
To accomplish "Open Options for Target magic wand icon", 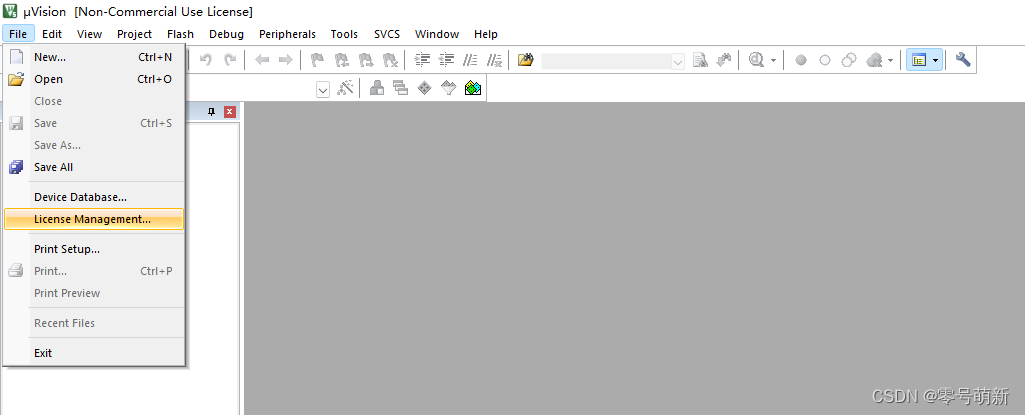I will click(345, 88).
